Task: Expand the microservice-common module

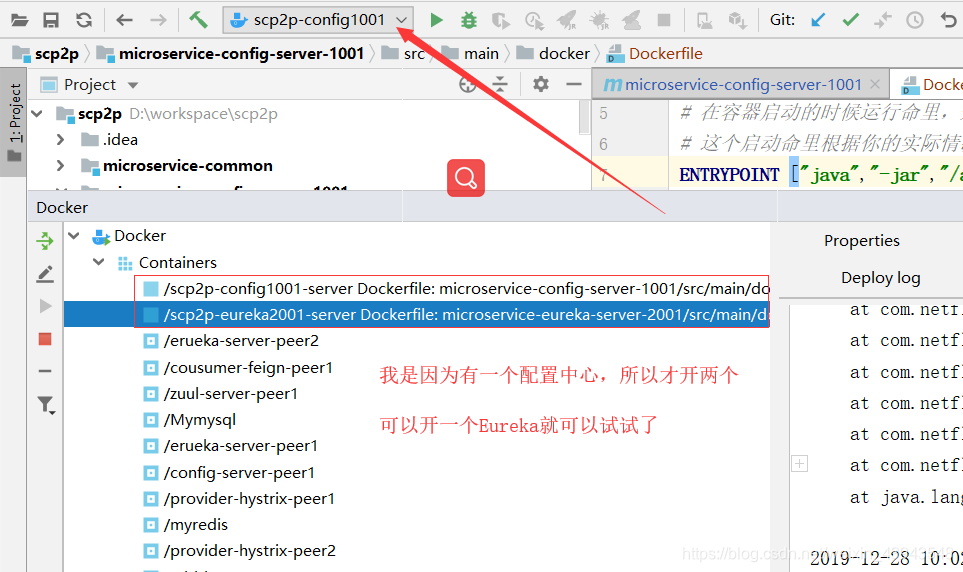Action: click(60, 166)
